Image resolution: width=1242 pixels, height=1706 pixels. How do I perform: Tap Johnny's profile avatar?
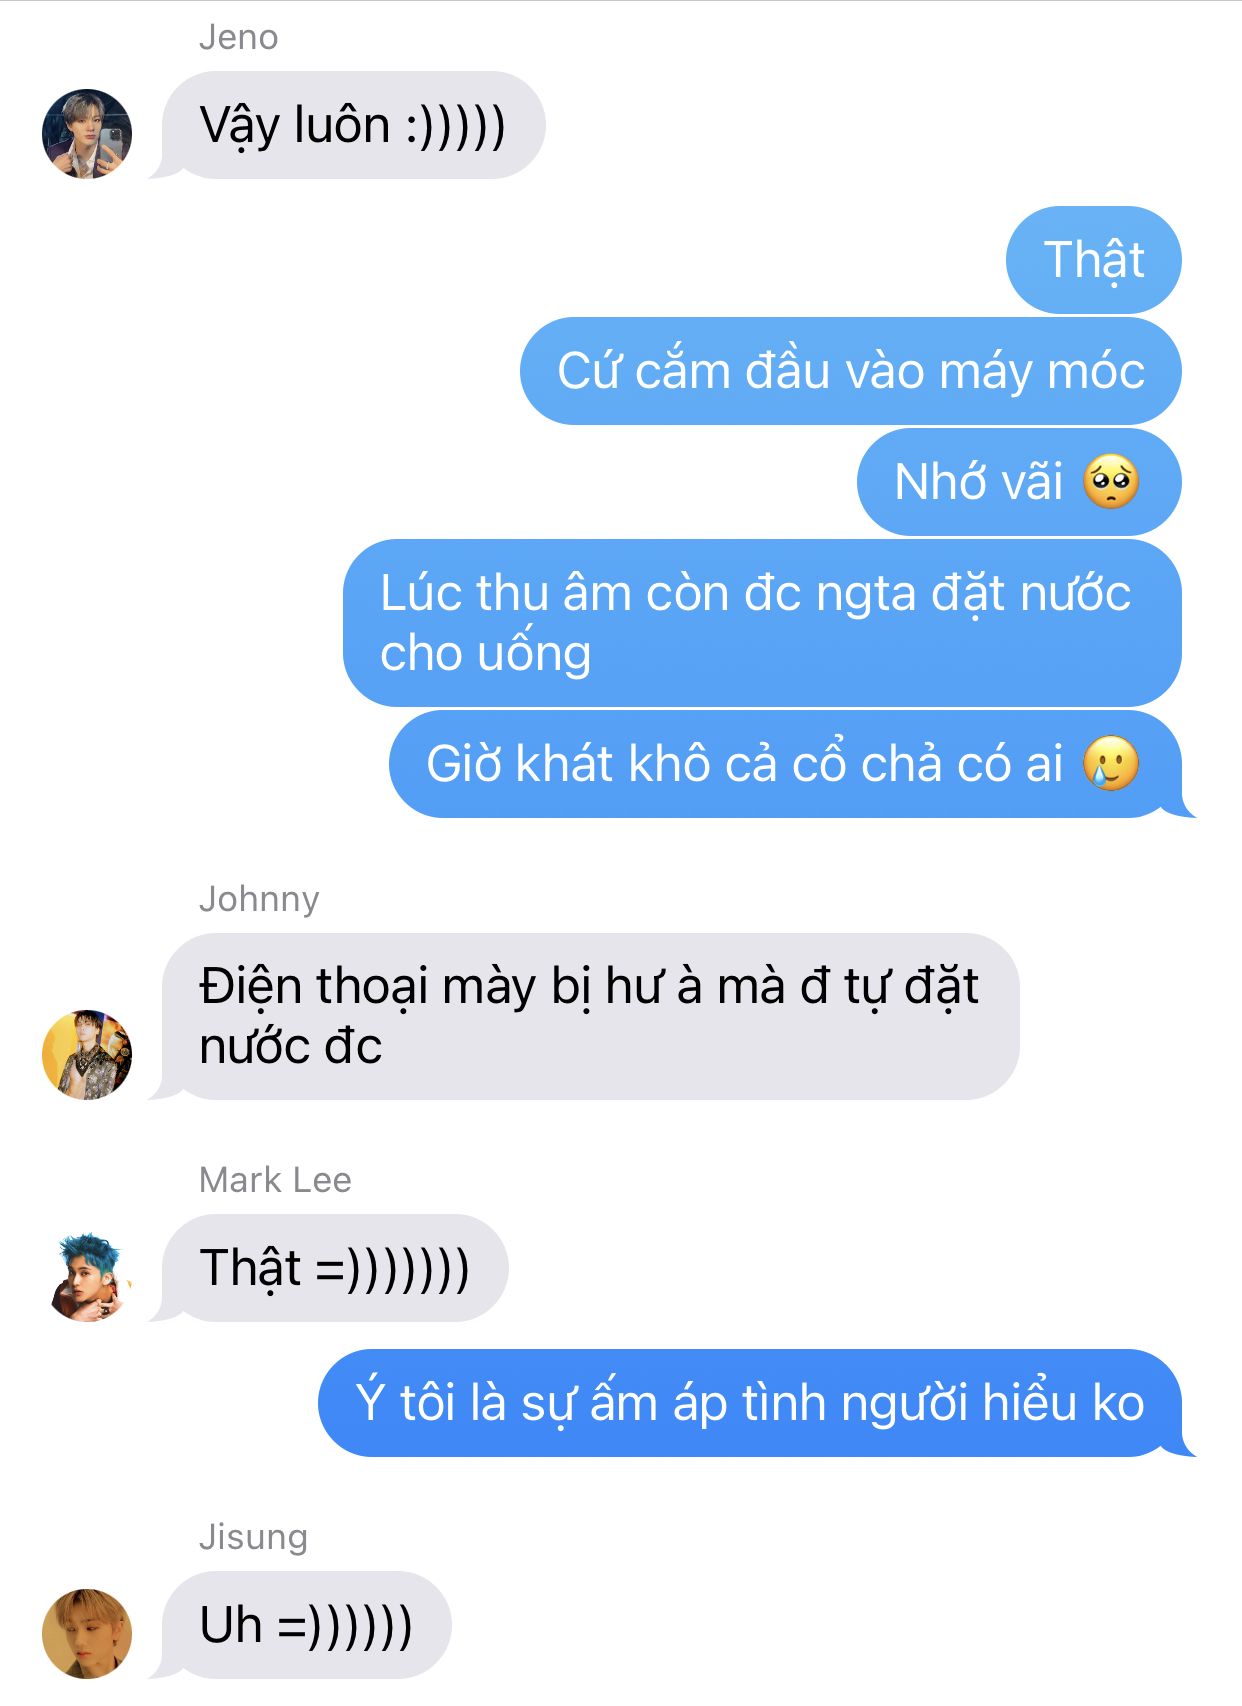pyautogui.click(x=87, y=1055)
